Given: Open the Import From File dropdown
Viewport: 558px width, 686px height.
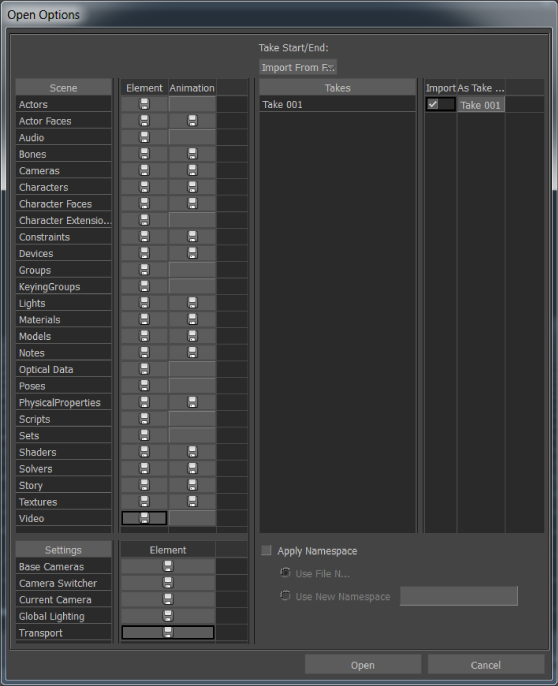Looking at the screenshot, I should pos(298,67).
